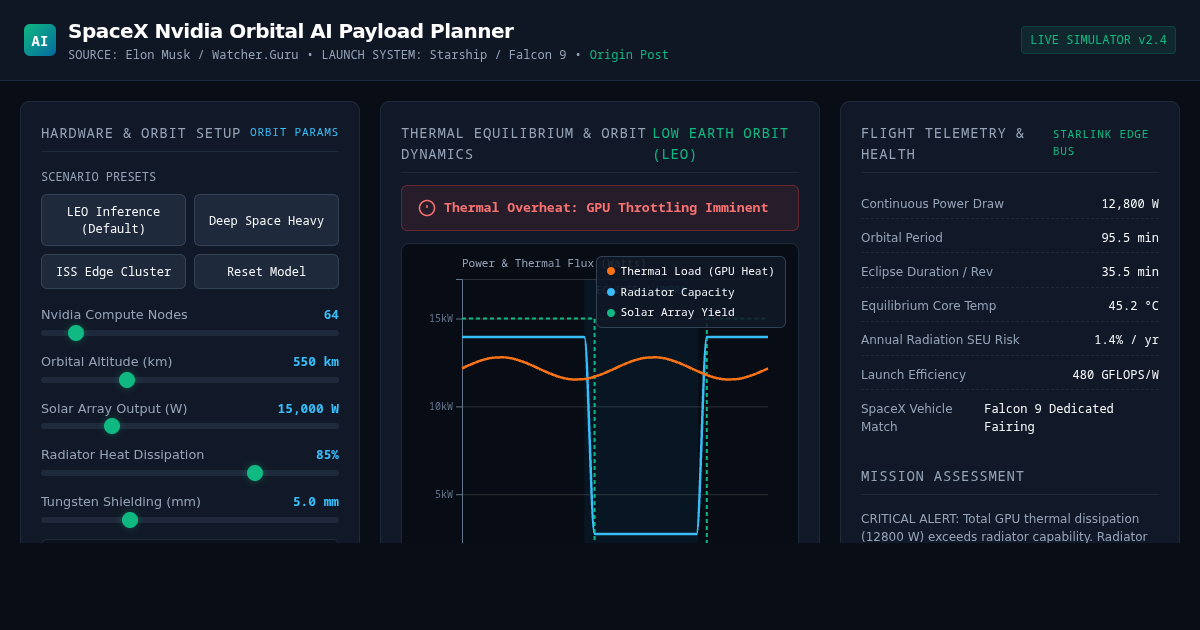Click the LIVE SIMULATOR v2.4 badge
The width and height of the screenshot is (1200, 630).
(x=1098, y=40)
